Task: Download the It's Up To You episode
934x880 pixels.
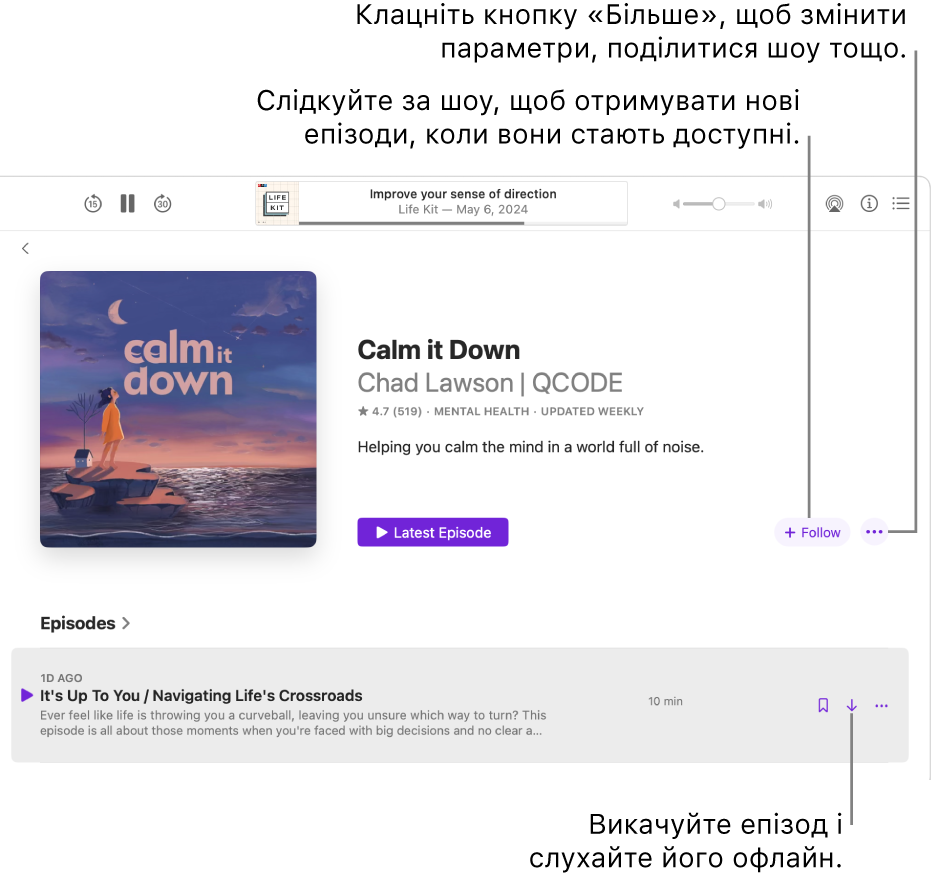Action: click(852, 705)
